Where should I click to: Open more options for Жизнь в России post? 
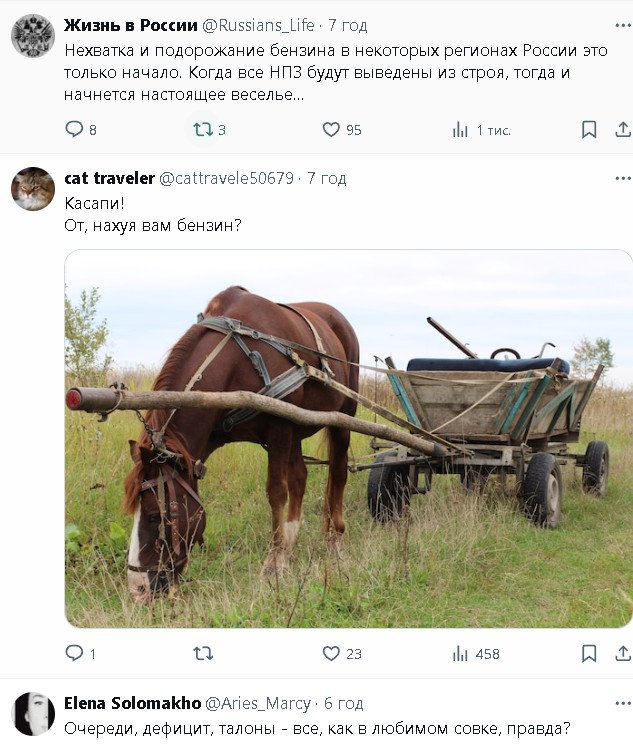[x=623, y=25]
